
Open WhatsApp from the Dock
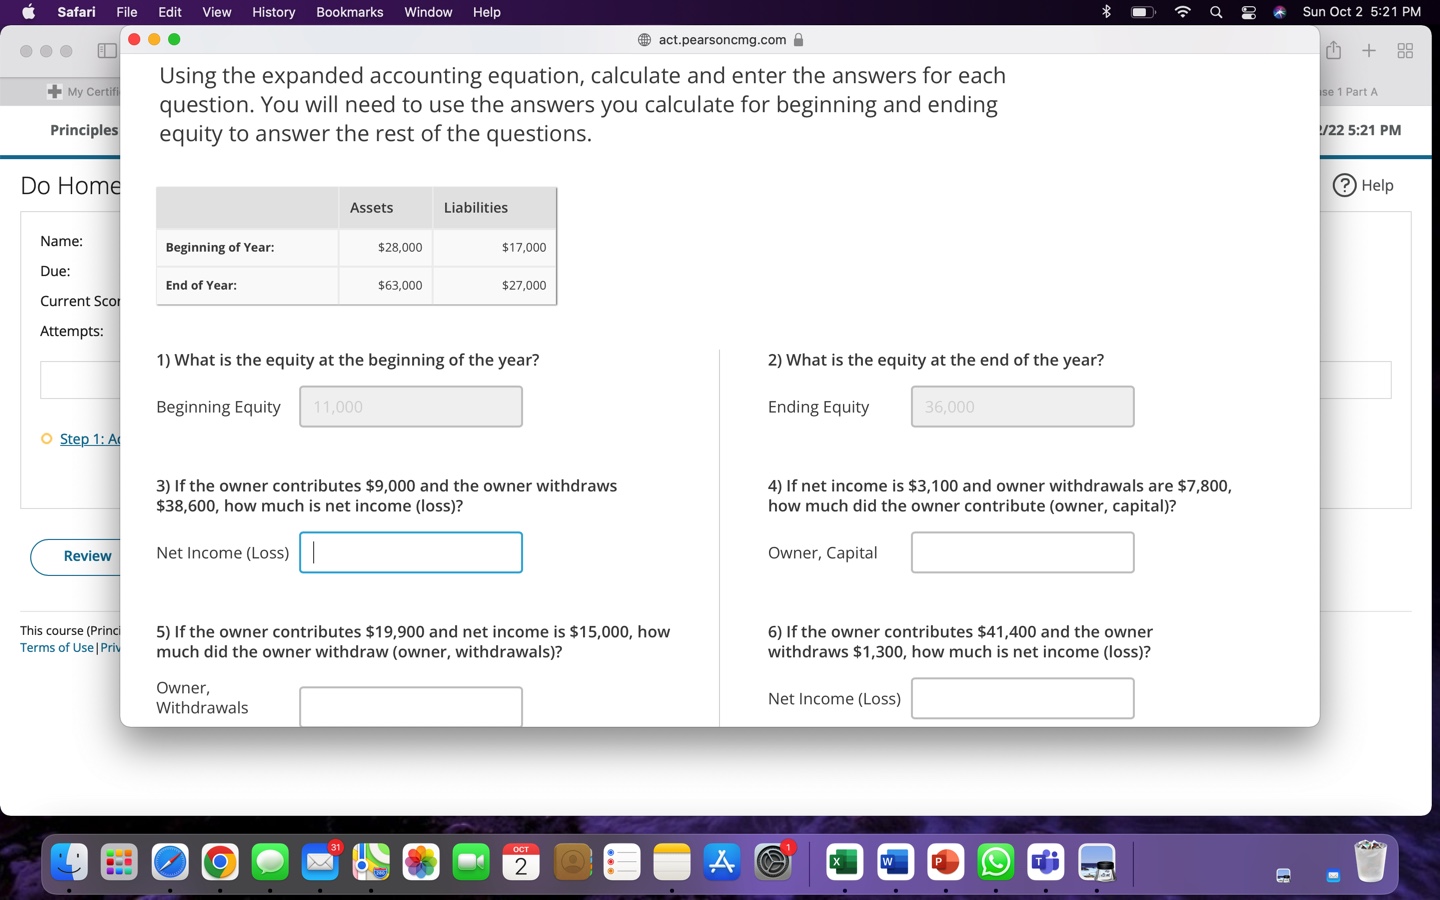pyautogui.click(x=995, y=861)
